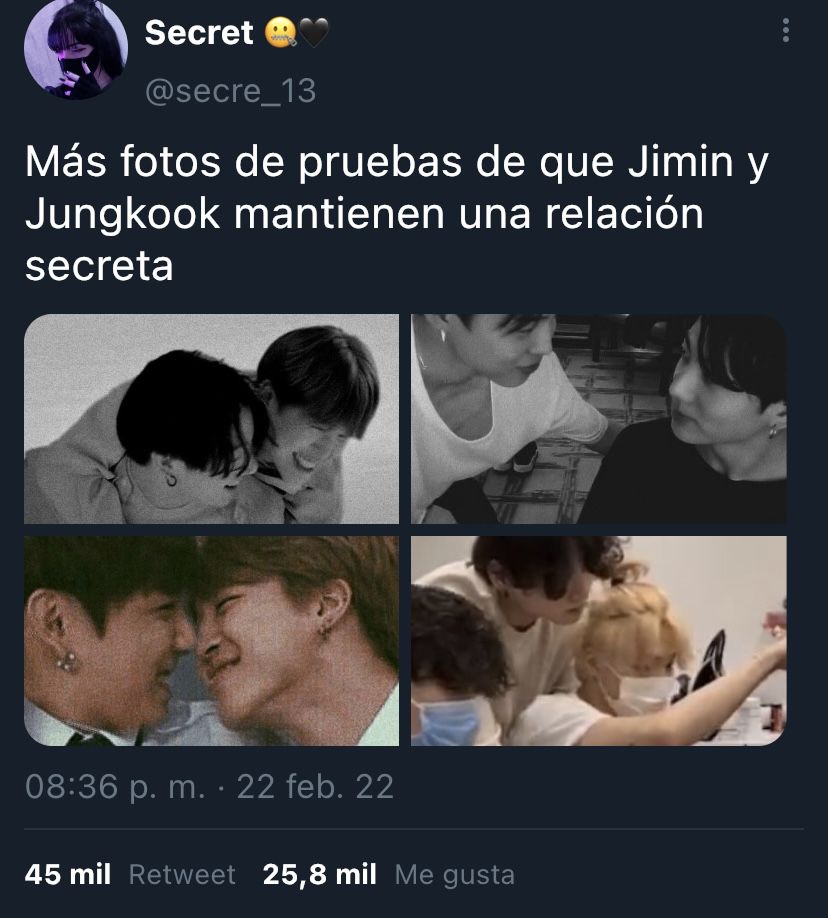View the bottom-left close-up faces photo
The image size is (828, 918).
tap(211, 640)
